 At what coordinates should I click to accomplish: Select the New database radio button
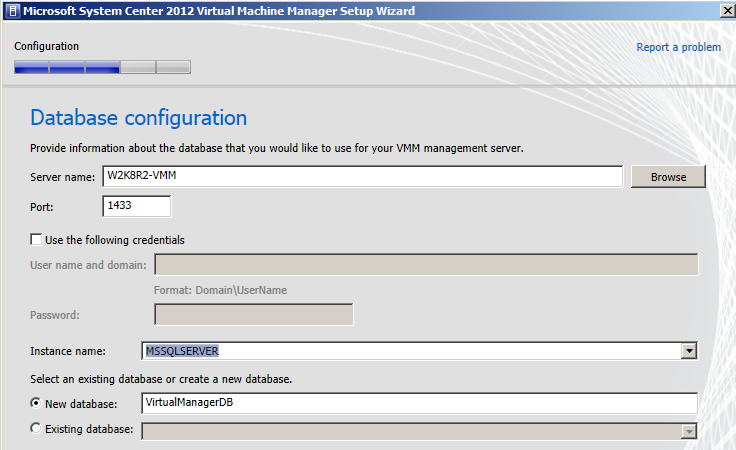click(x=36, y=403)
